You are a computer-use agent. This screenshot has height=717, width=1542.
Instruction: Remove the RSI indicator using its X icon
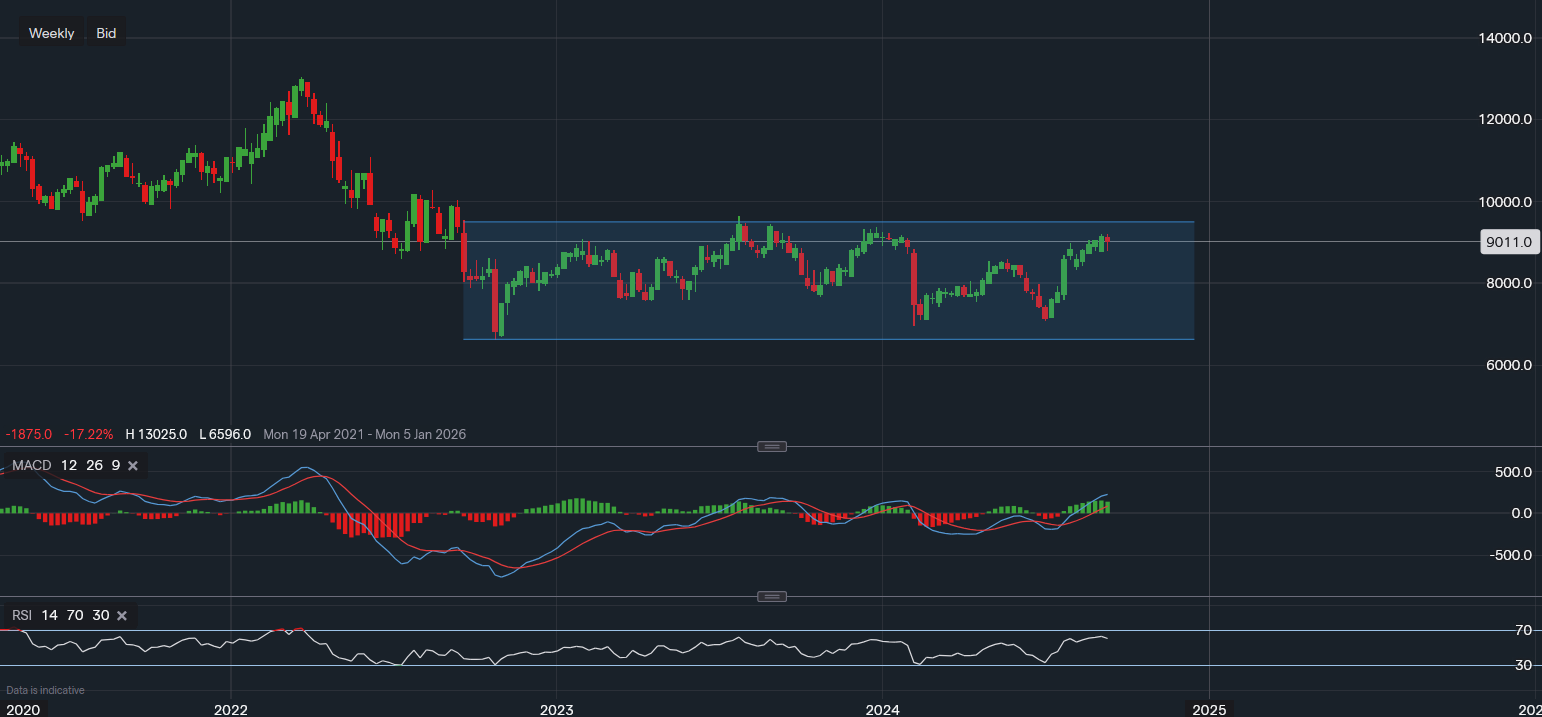(121, 615)
